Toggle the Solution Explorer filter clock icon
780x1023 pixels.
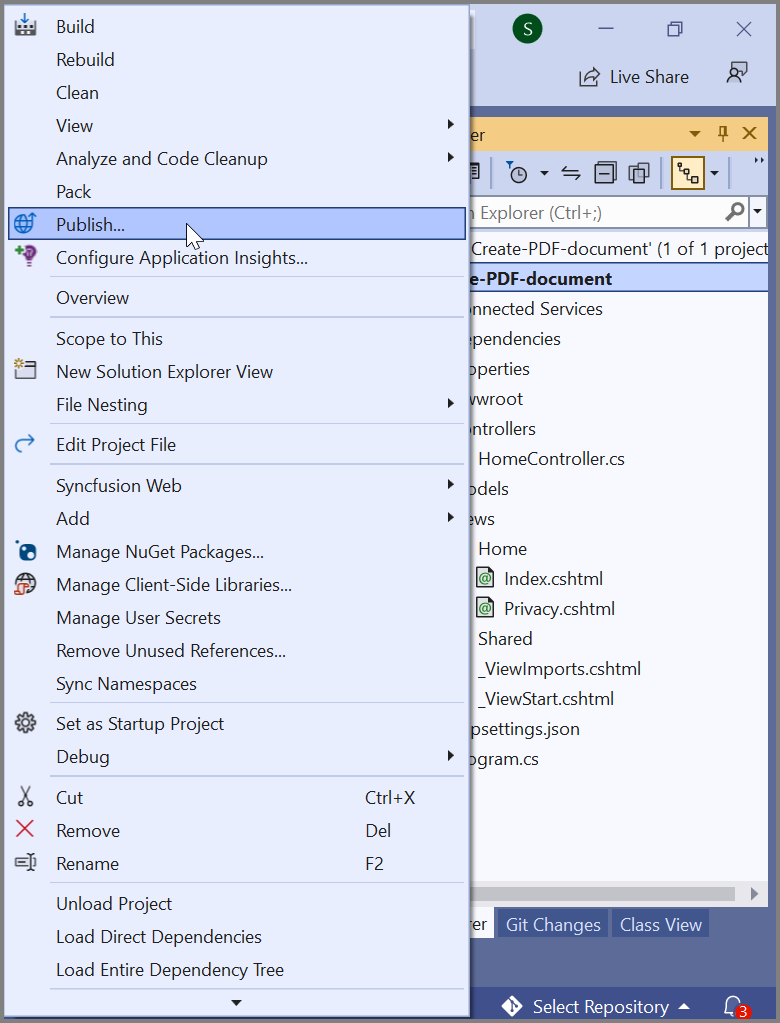[520, 172]
